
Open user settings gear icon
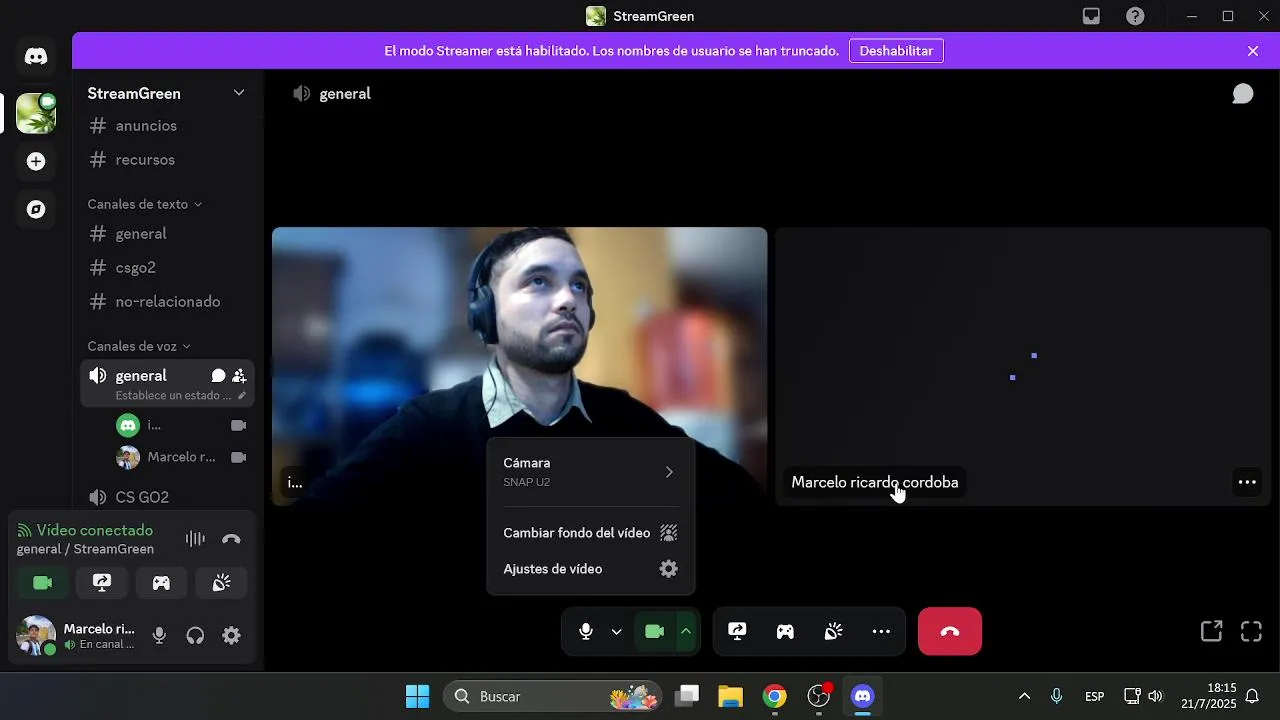[x=231, y=635]
